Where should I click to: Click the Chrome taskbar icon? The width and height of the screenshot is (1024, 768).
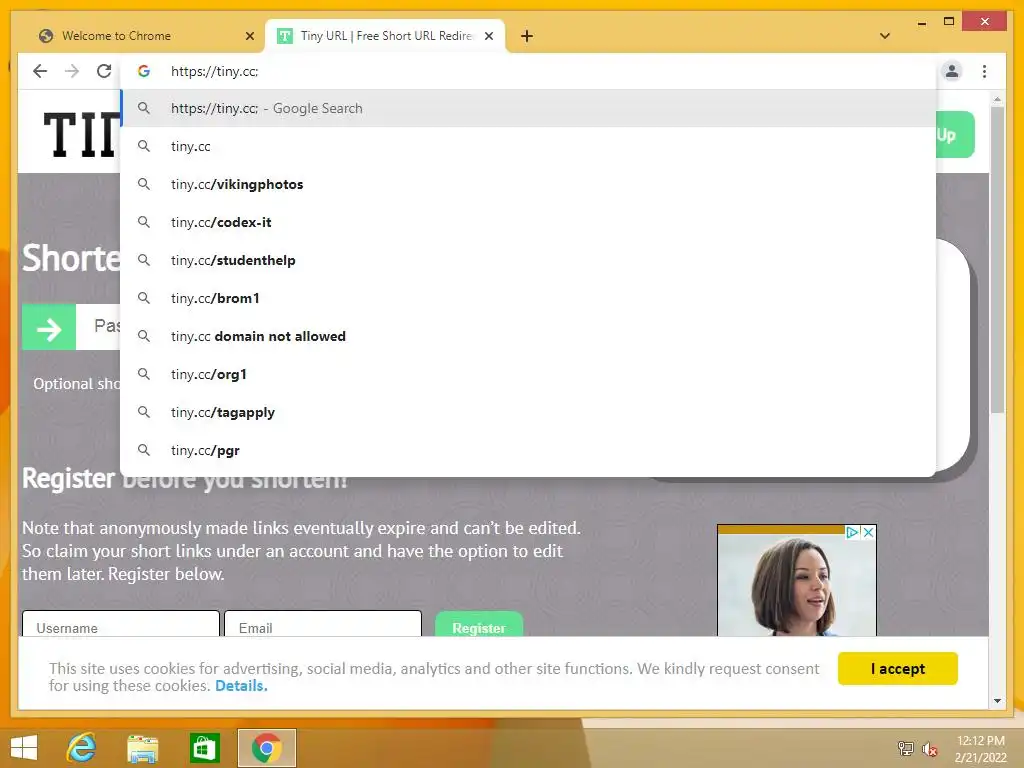(x=266, y=748)
